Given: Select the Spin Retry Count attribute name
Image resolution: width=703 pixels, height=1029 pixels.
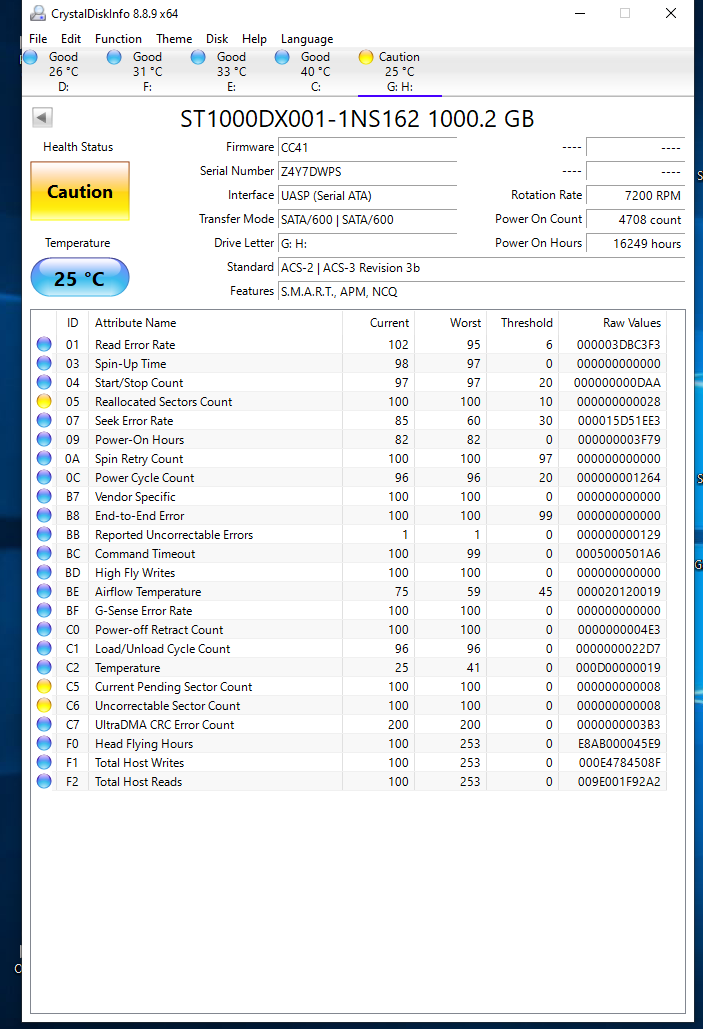Looking at the screenshot, I should 139,459.
